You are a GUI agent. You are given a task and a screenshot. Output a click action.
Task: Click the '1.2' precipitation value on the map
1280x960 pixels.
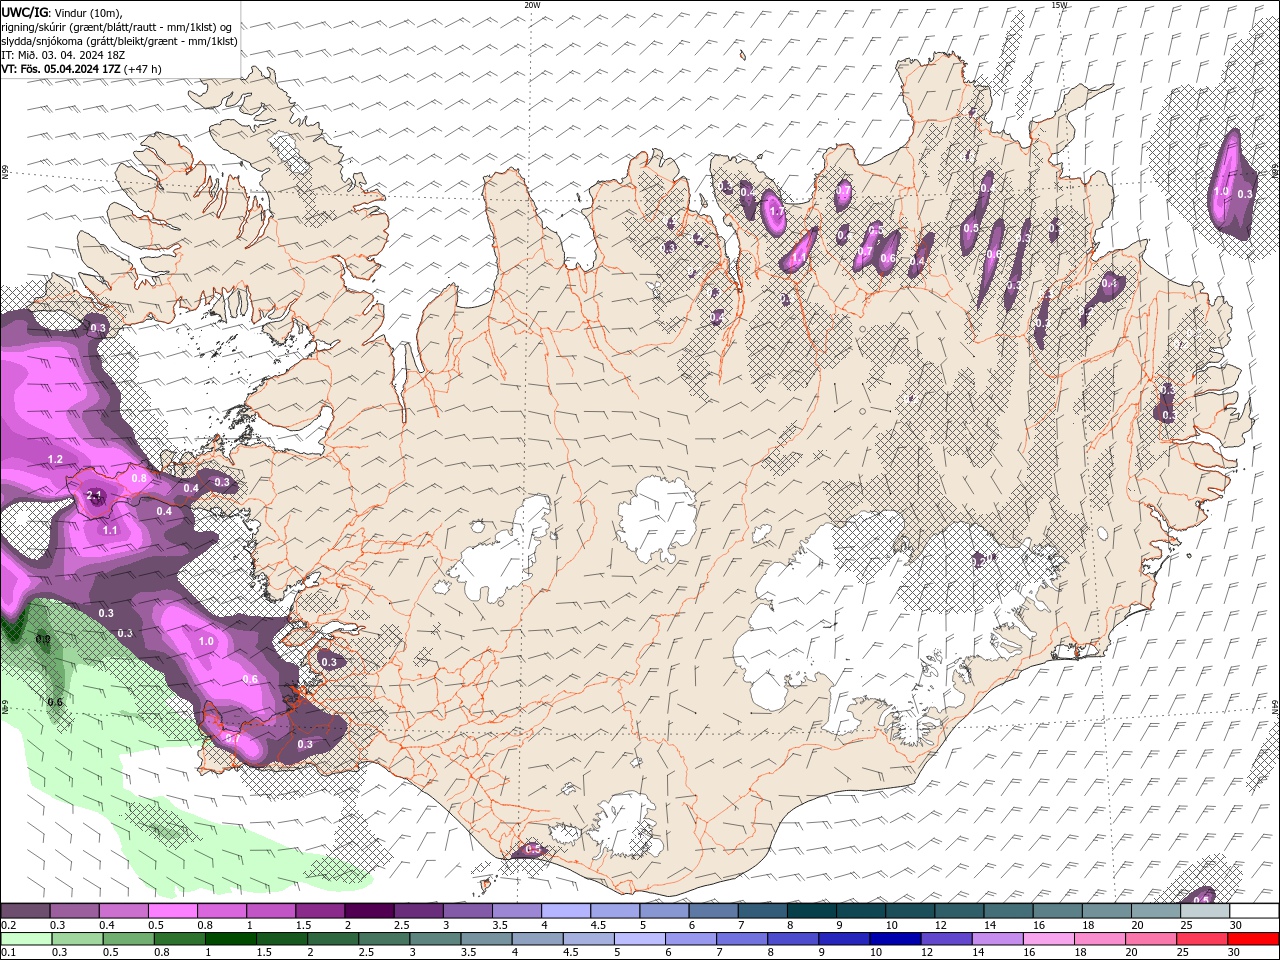click(55, 459)
